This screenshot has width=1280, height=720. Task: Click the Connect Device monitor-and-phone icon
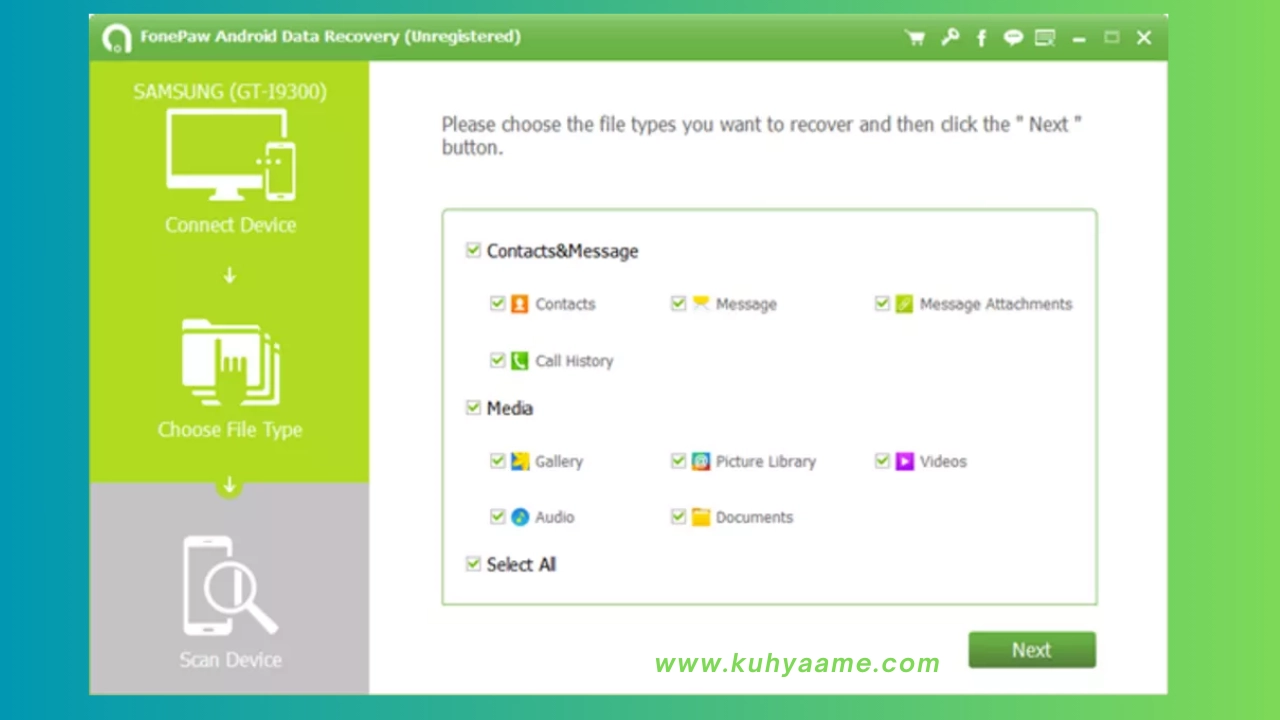coord(231,154)
